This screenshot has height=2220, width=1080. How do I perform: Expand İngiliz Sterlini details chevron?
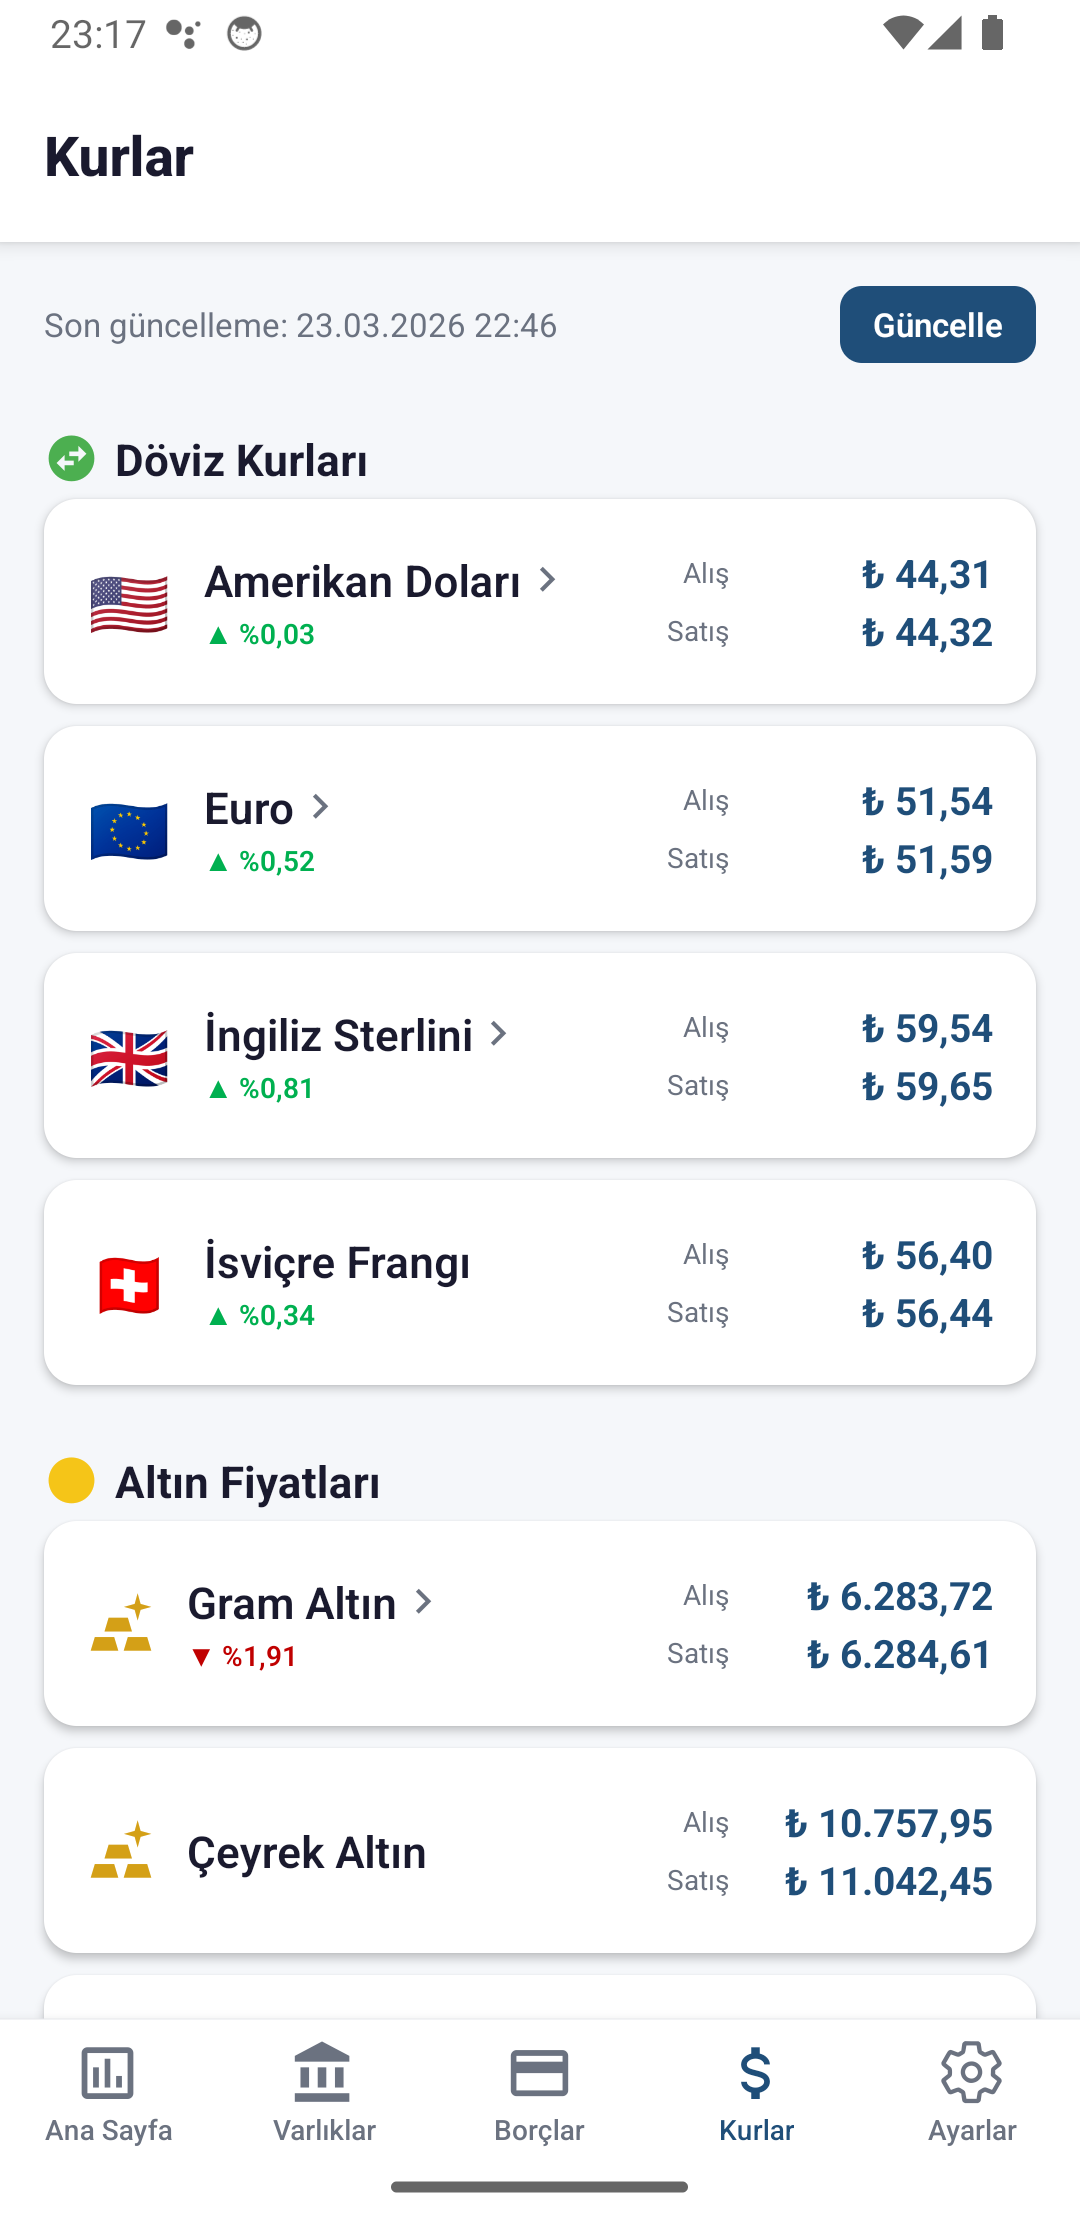tap(498, 1034)
